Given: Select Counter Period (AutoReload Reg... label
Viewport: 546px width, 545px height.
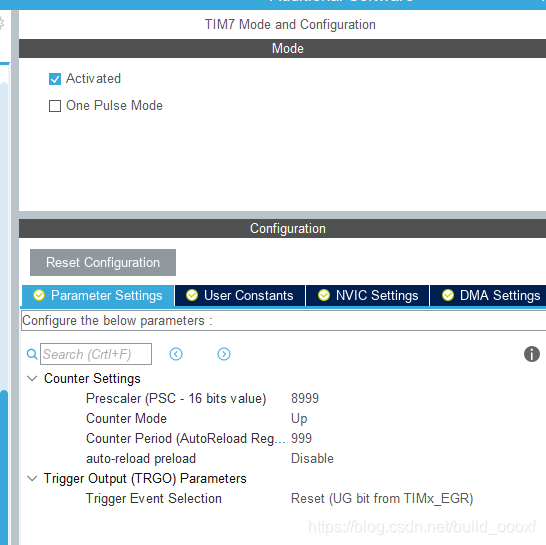Looking at the screenshot, I should pos(185,439).
